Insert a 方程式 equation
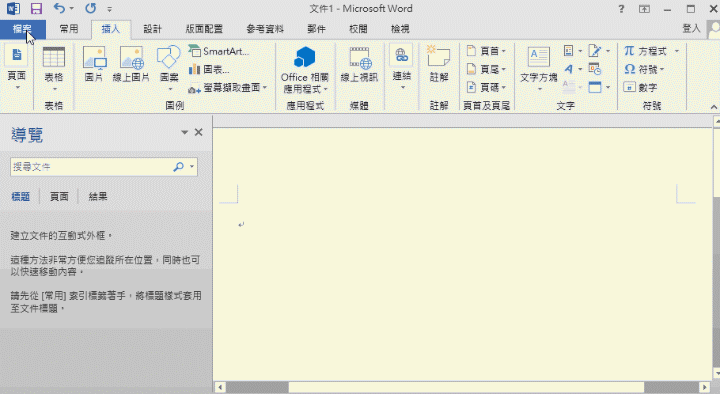This screenshot has width=720, height=394. (x=645, y=51)
